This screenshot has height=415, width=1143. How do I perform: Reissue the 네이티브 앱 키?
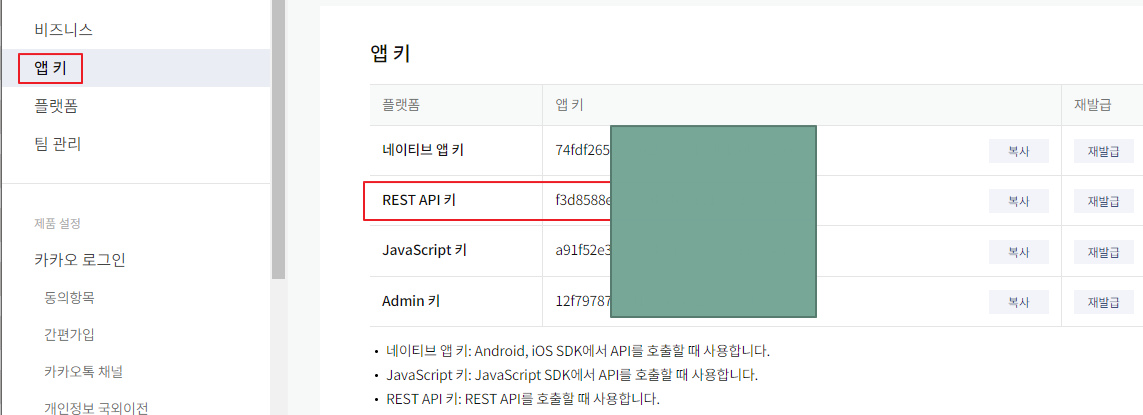point(1103,151)
